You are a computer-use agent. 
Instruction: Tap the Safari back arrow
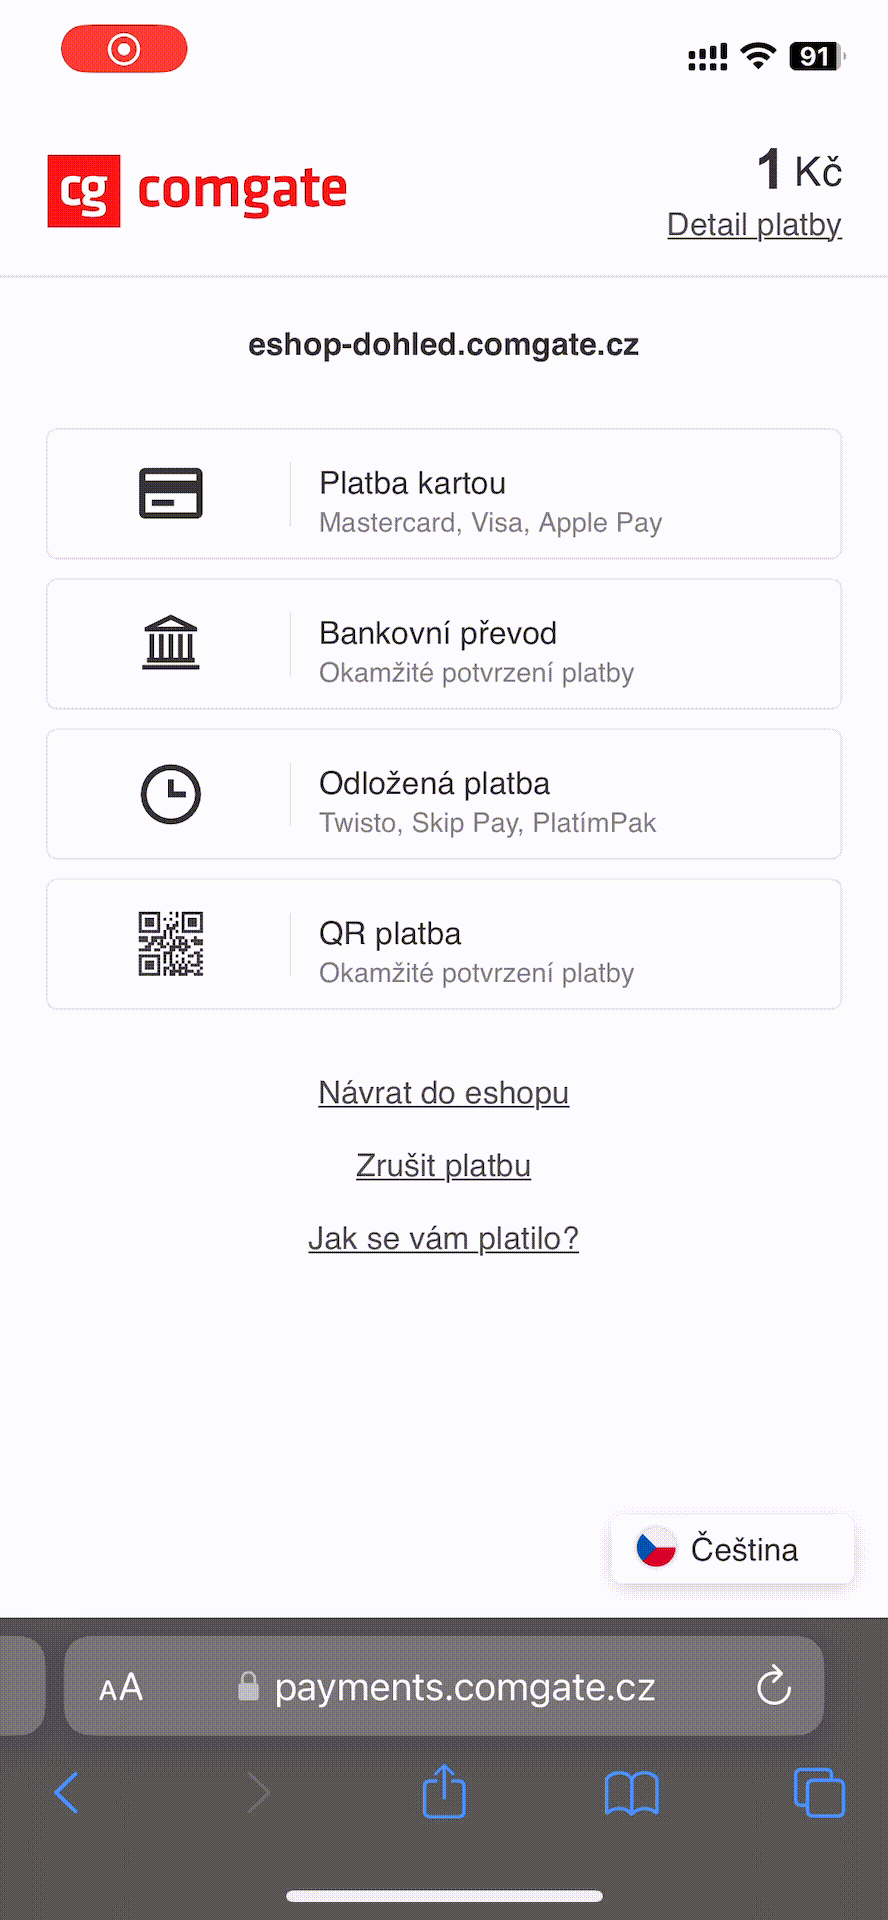(x=67, y=1792)
